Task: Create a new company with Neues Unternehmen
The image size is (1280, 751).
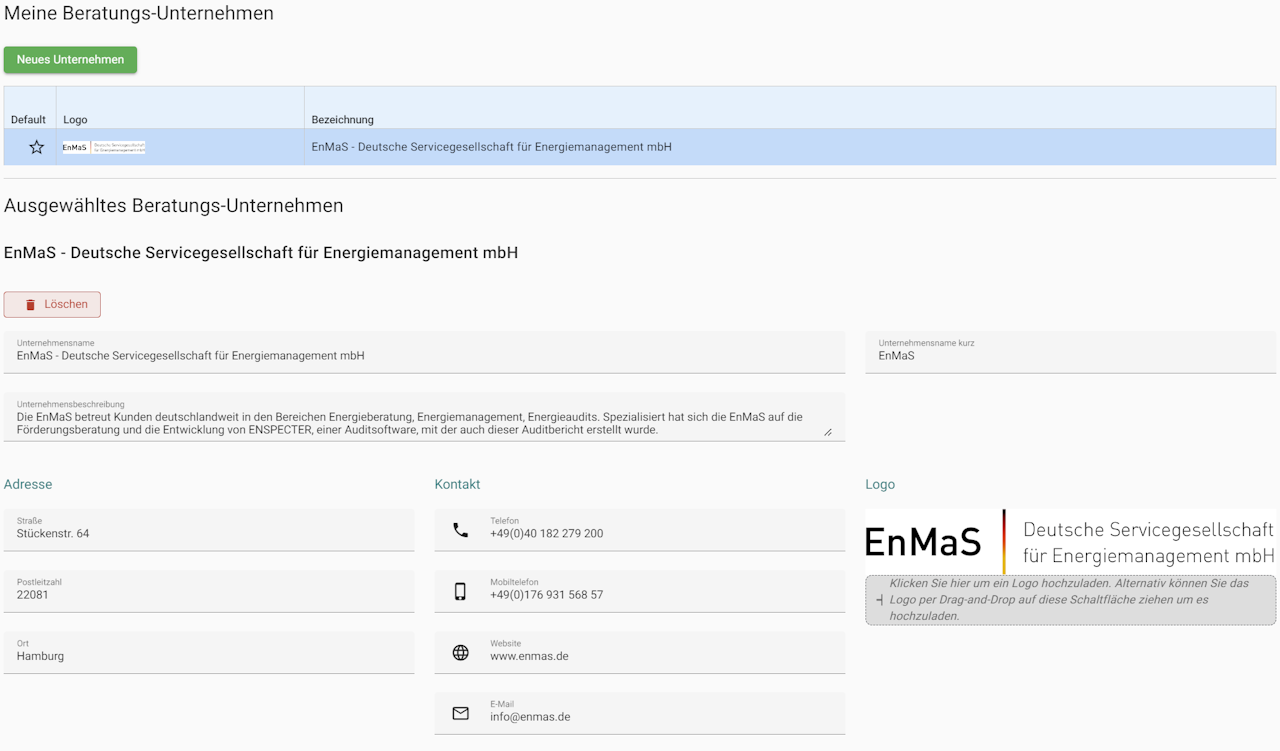Action: coord(70,60)
